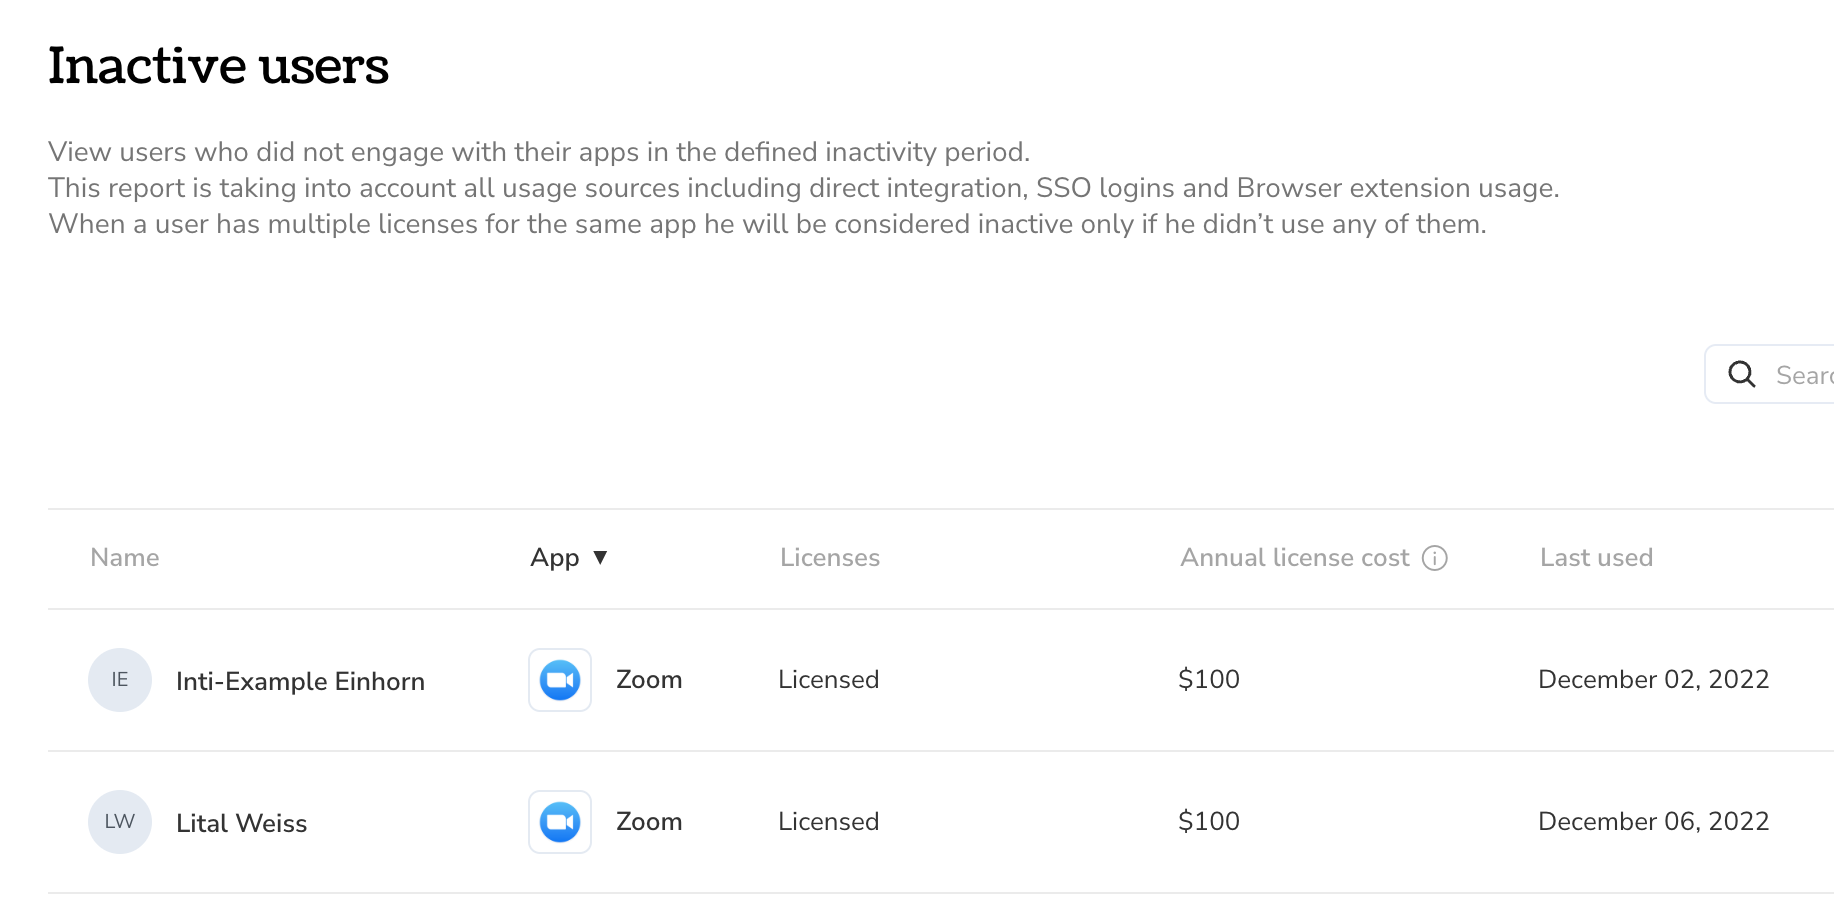
Task: Select the December 02, 2022 last used cell
Action: pyautogui.click(x=1654, y=680)
